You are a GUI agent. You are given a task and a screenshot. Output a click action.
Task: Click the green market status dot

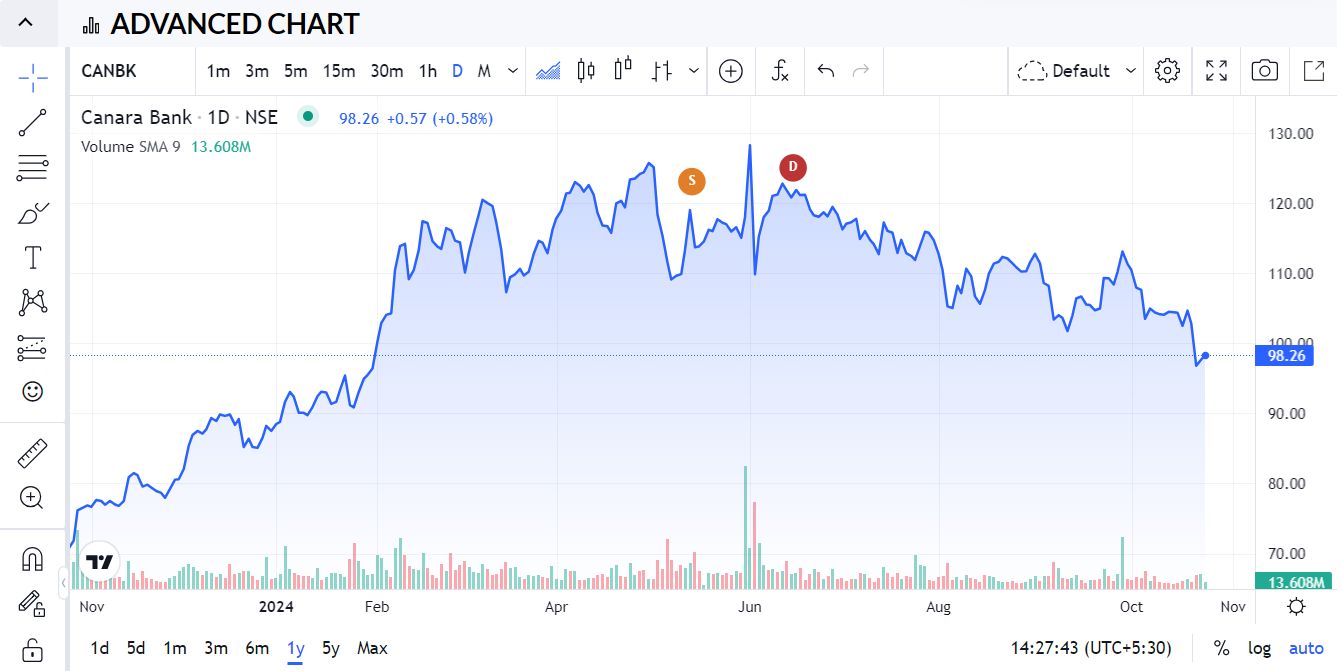pos(308,117)
